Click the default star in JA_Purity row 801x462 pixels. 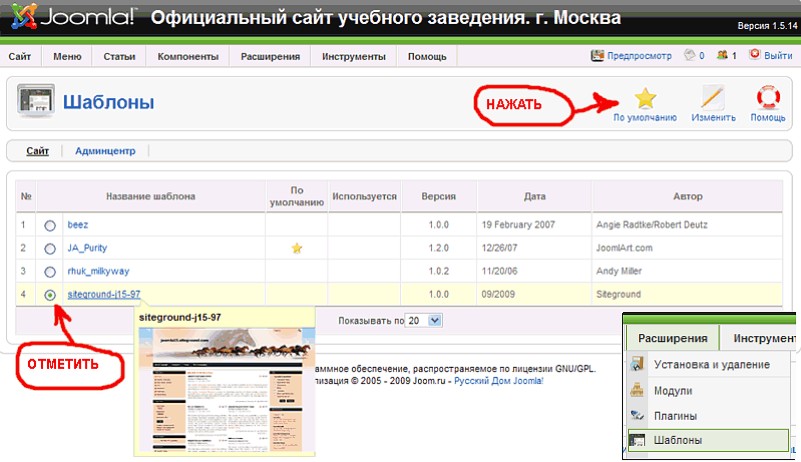[297, 248]
